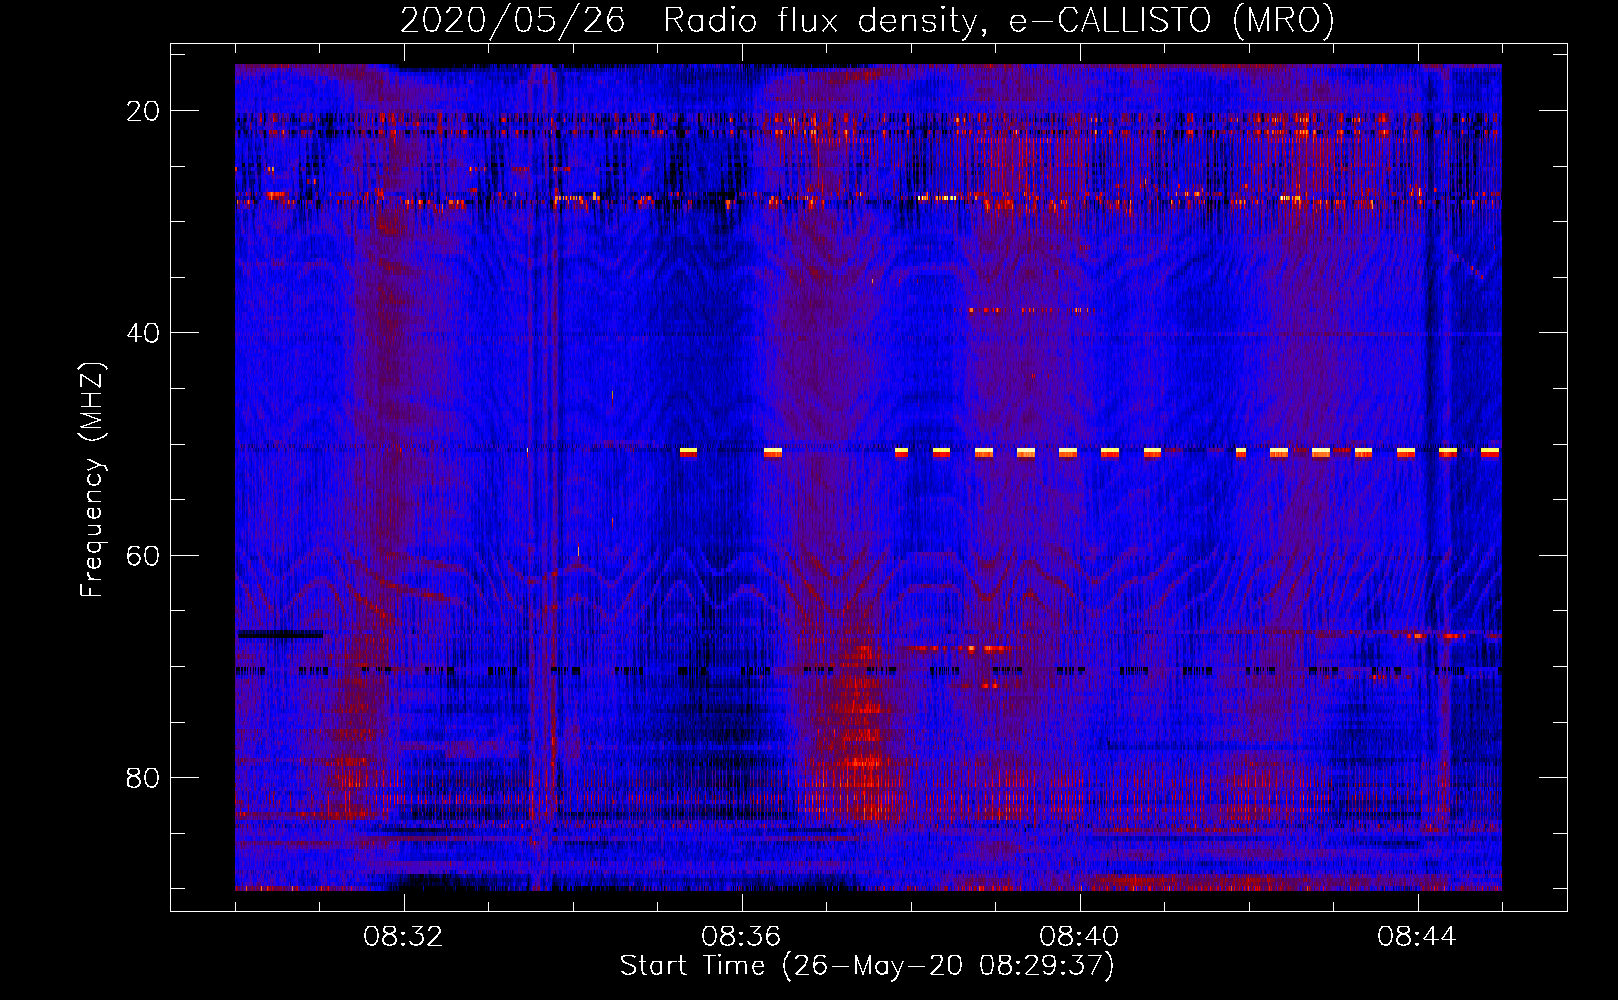The width and height of the screenshot is (1618, 1000).
Task: Click the '60' frequency tick label
Action: click(143, 556)
